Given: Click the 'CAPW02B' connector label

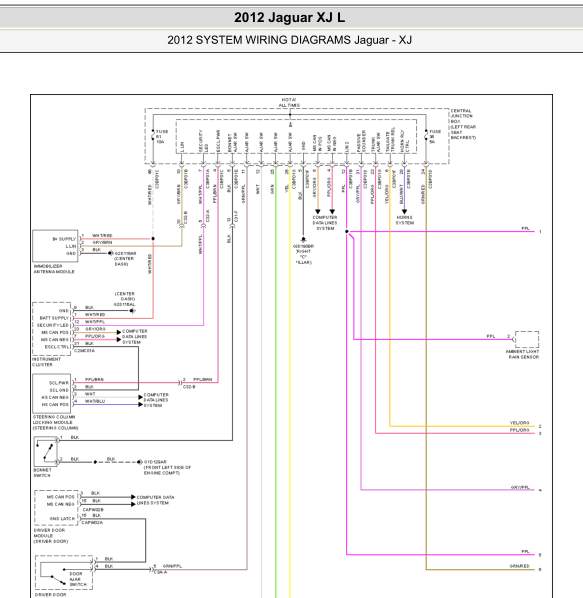Looking at the screenshot, I should [x=93, y=510].
